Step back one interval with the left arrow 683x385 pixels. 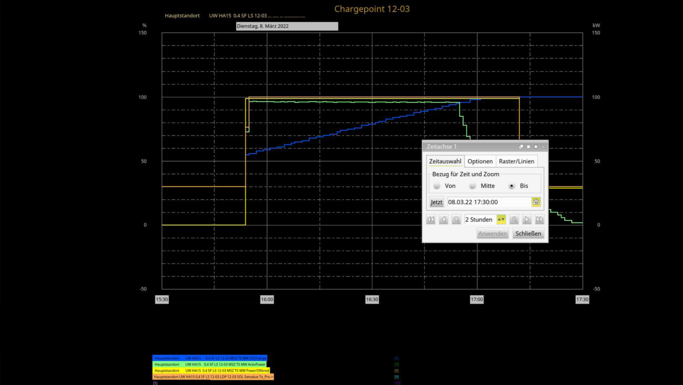point(443,220)
